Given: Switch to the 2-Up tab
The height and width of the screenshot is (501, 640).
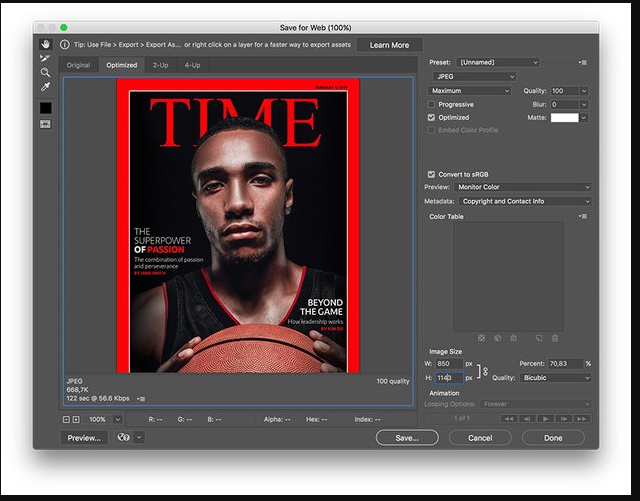Looking at the screenshot, I should [x=160, y=65].
